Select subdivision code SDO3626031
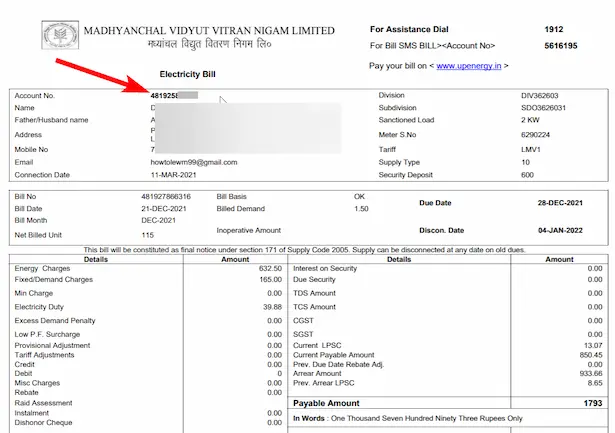Image resolution: width=615 pixels, height=433 pixels. [543, 108]
